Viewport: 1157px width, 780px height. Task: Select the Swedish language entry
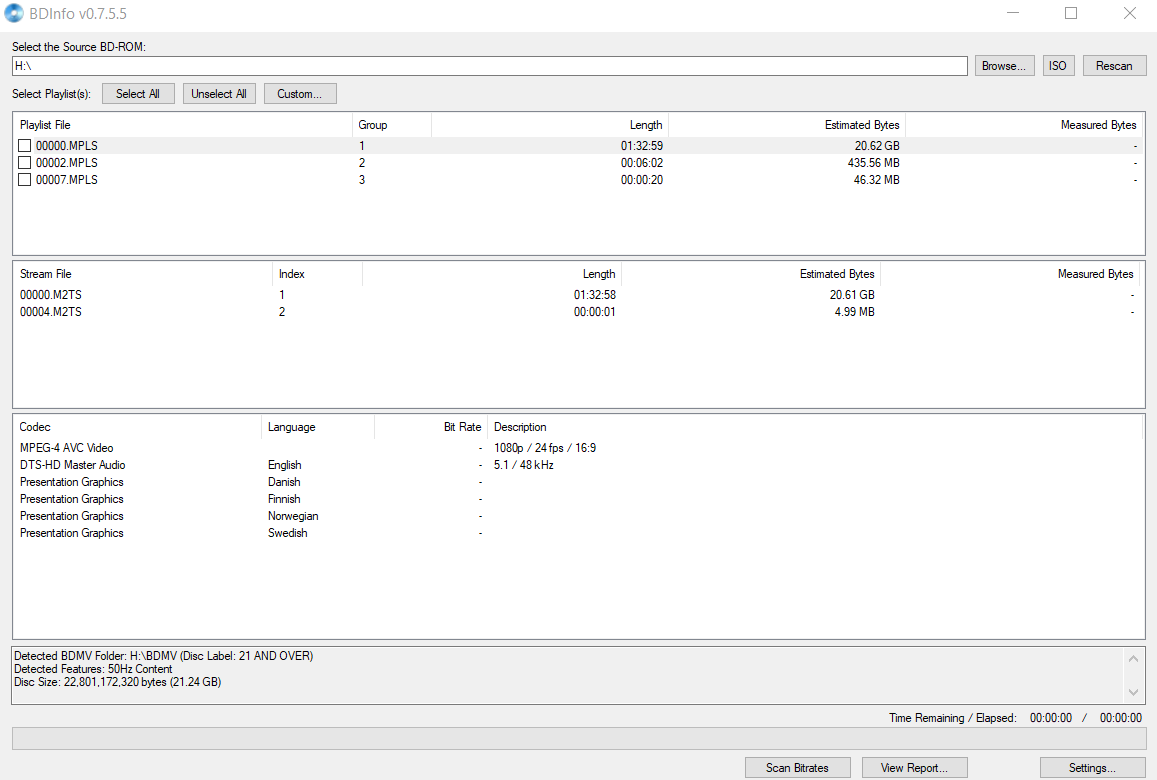coord(288,533)
